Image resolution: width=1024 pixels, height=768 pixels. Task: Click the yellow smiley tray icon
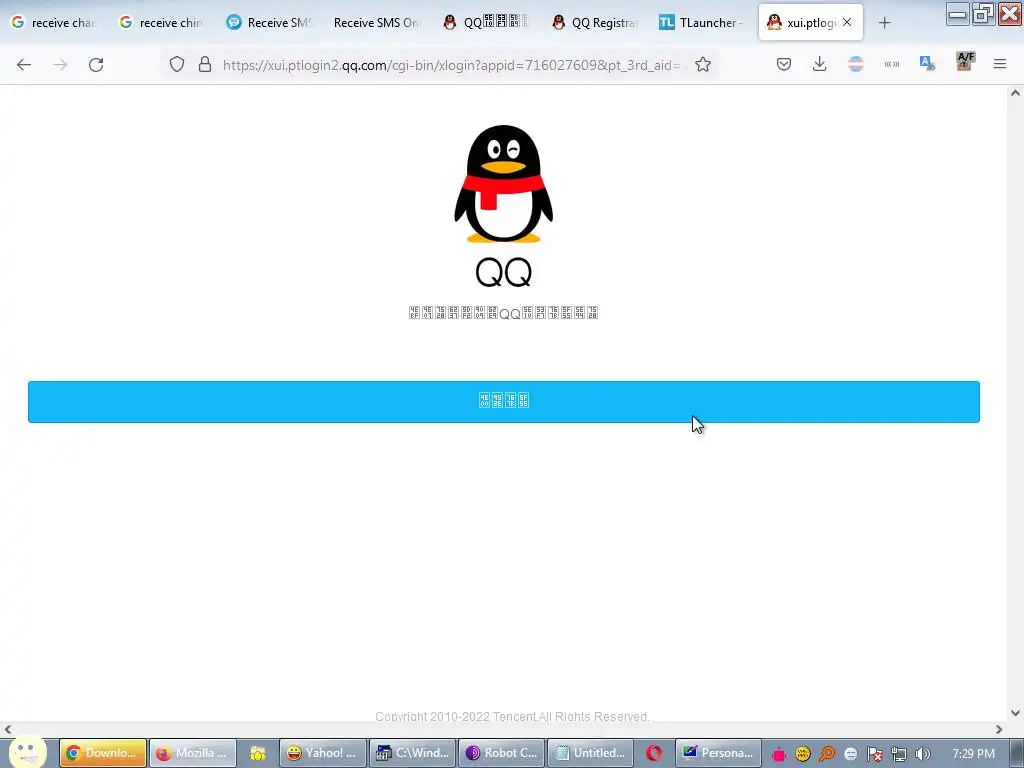coord(803,754)
